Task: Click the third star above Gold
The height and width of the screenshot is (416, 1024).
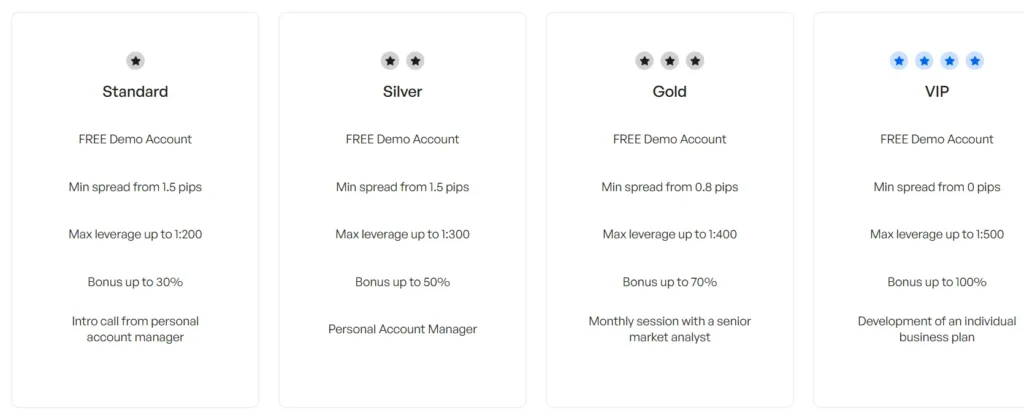Action: click(695, 61)
